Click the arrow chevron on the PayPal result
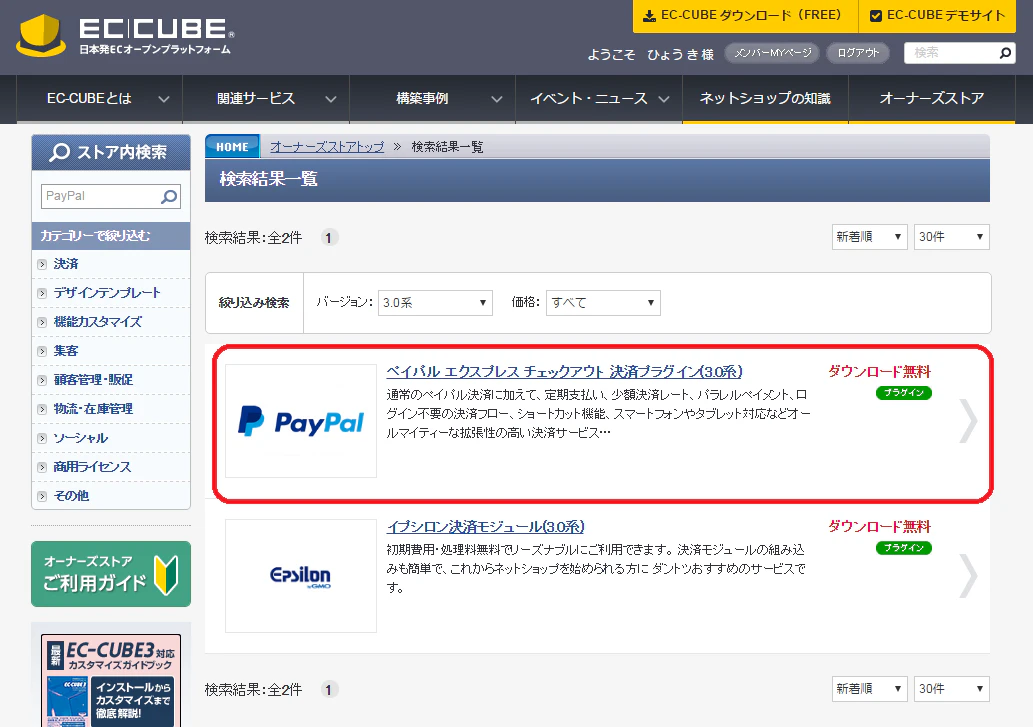 (968, 421)
